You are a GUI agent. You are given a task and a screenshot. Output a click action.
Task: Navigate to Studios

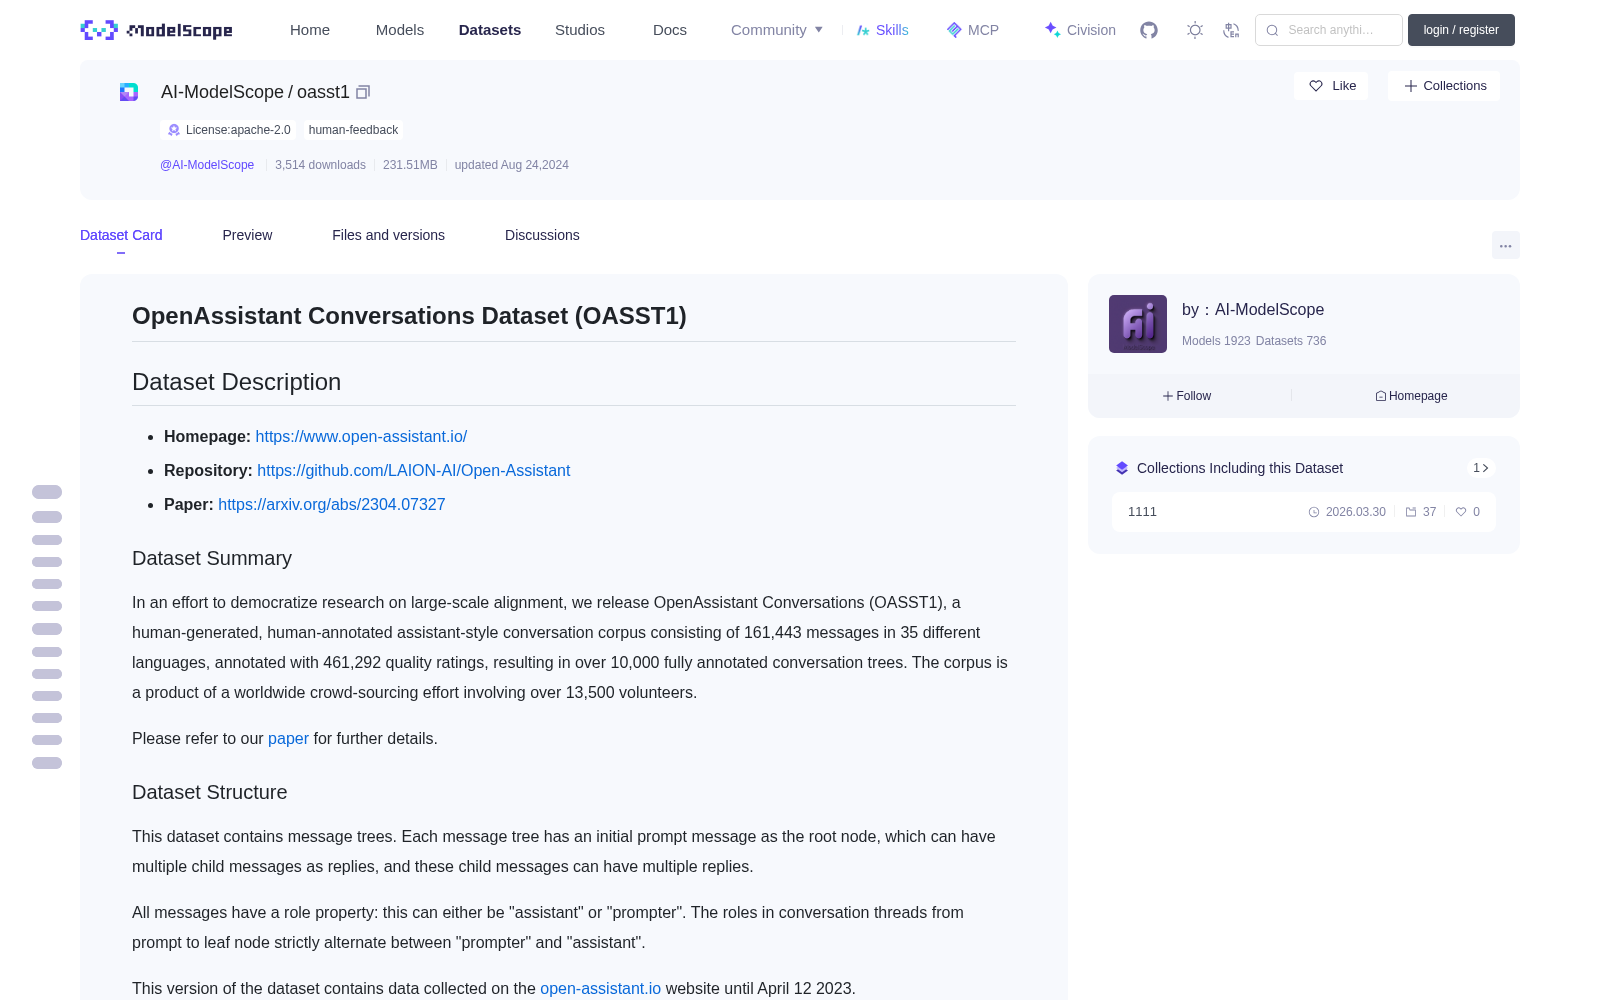coord(580,30)
